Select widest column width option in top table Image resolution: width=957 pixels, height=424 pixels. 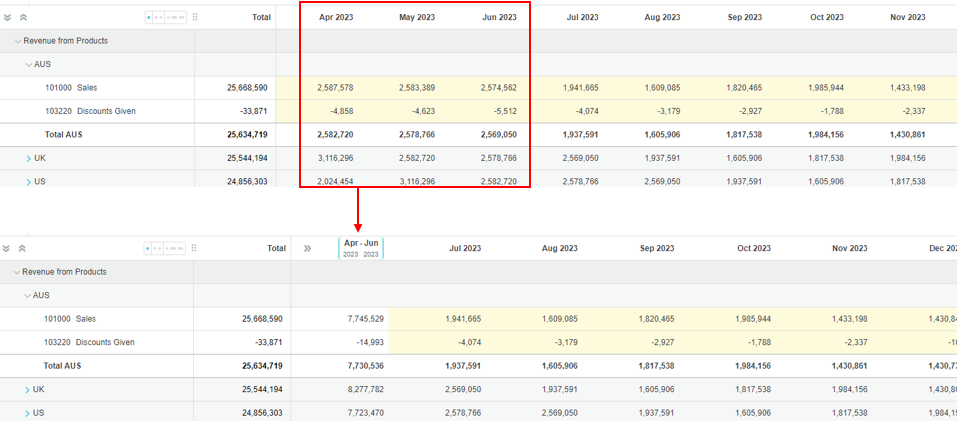176,17
